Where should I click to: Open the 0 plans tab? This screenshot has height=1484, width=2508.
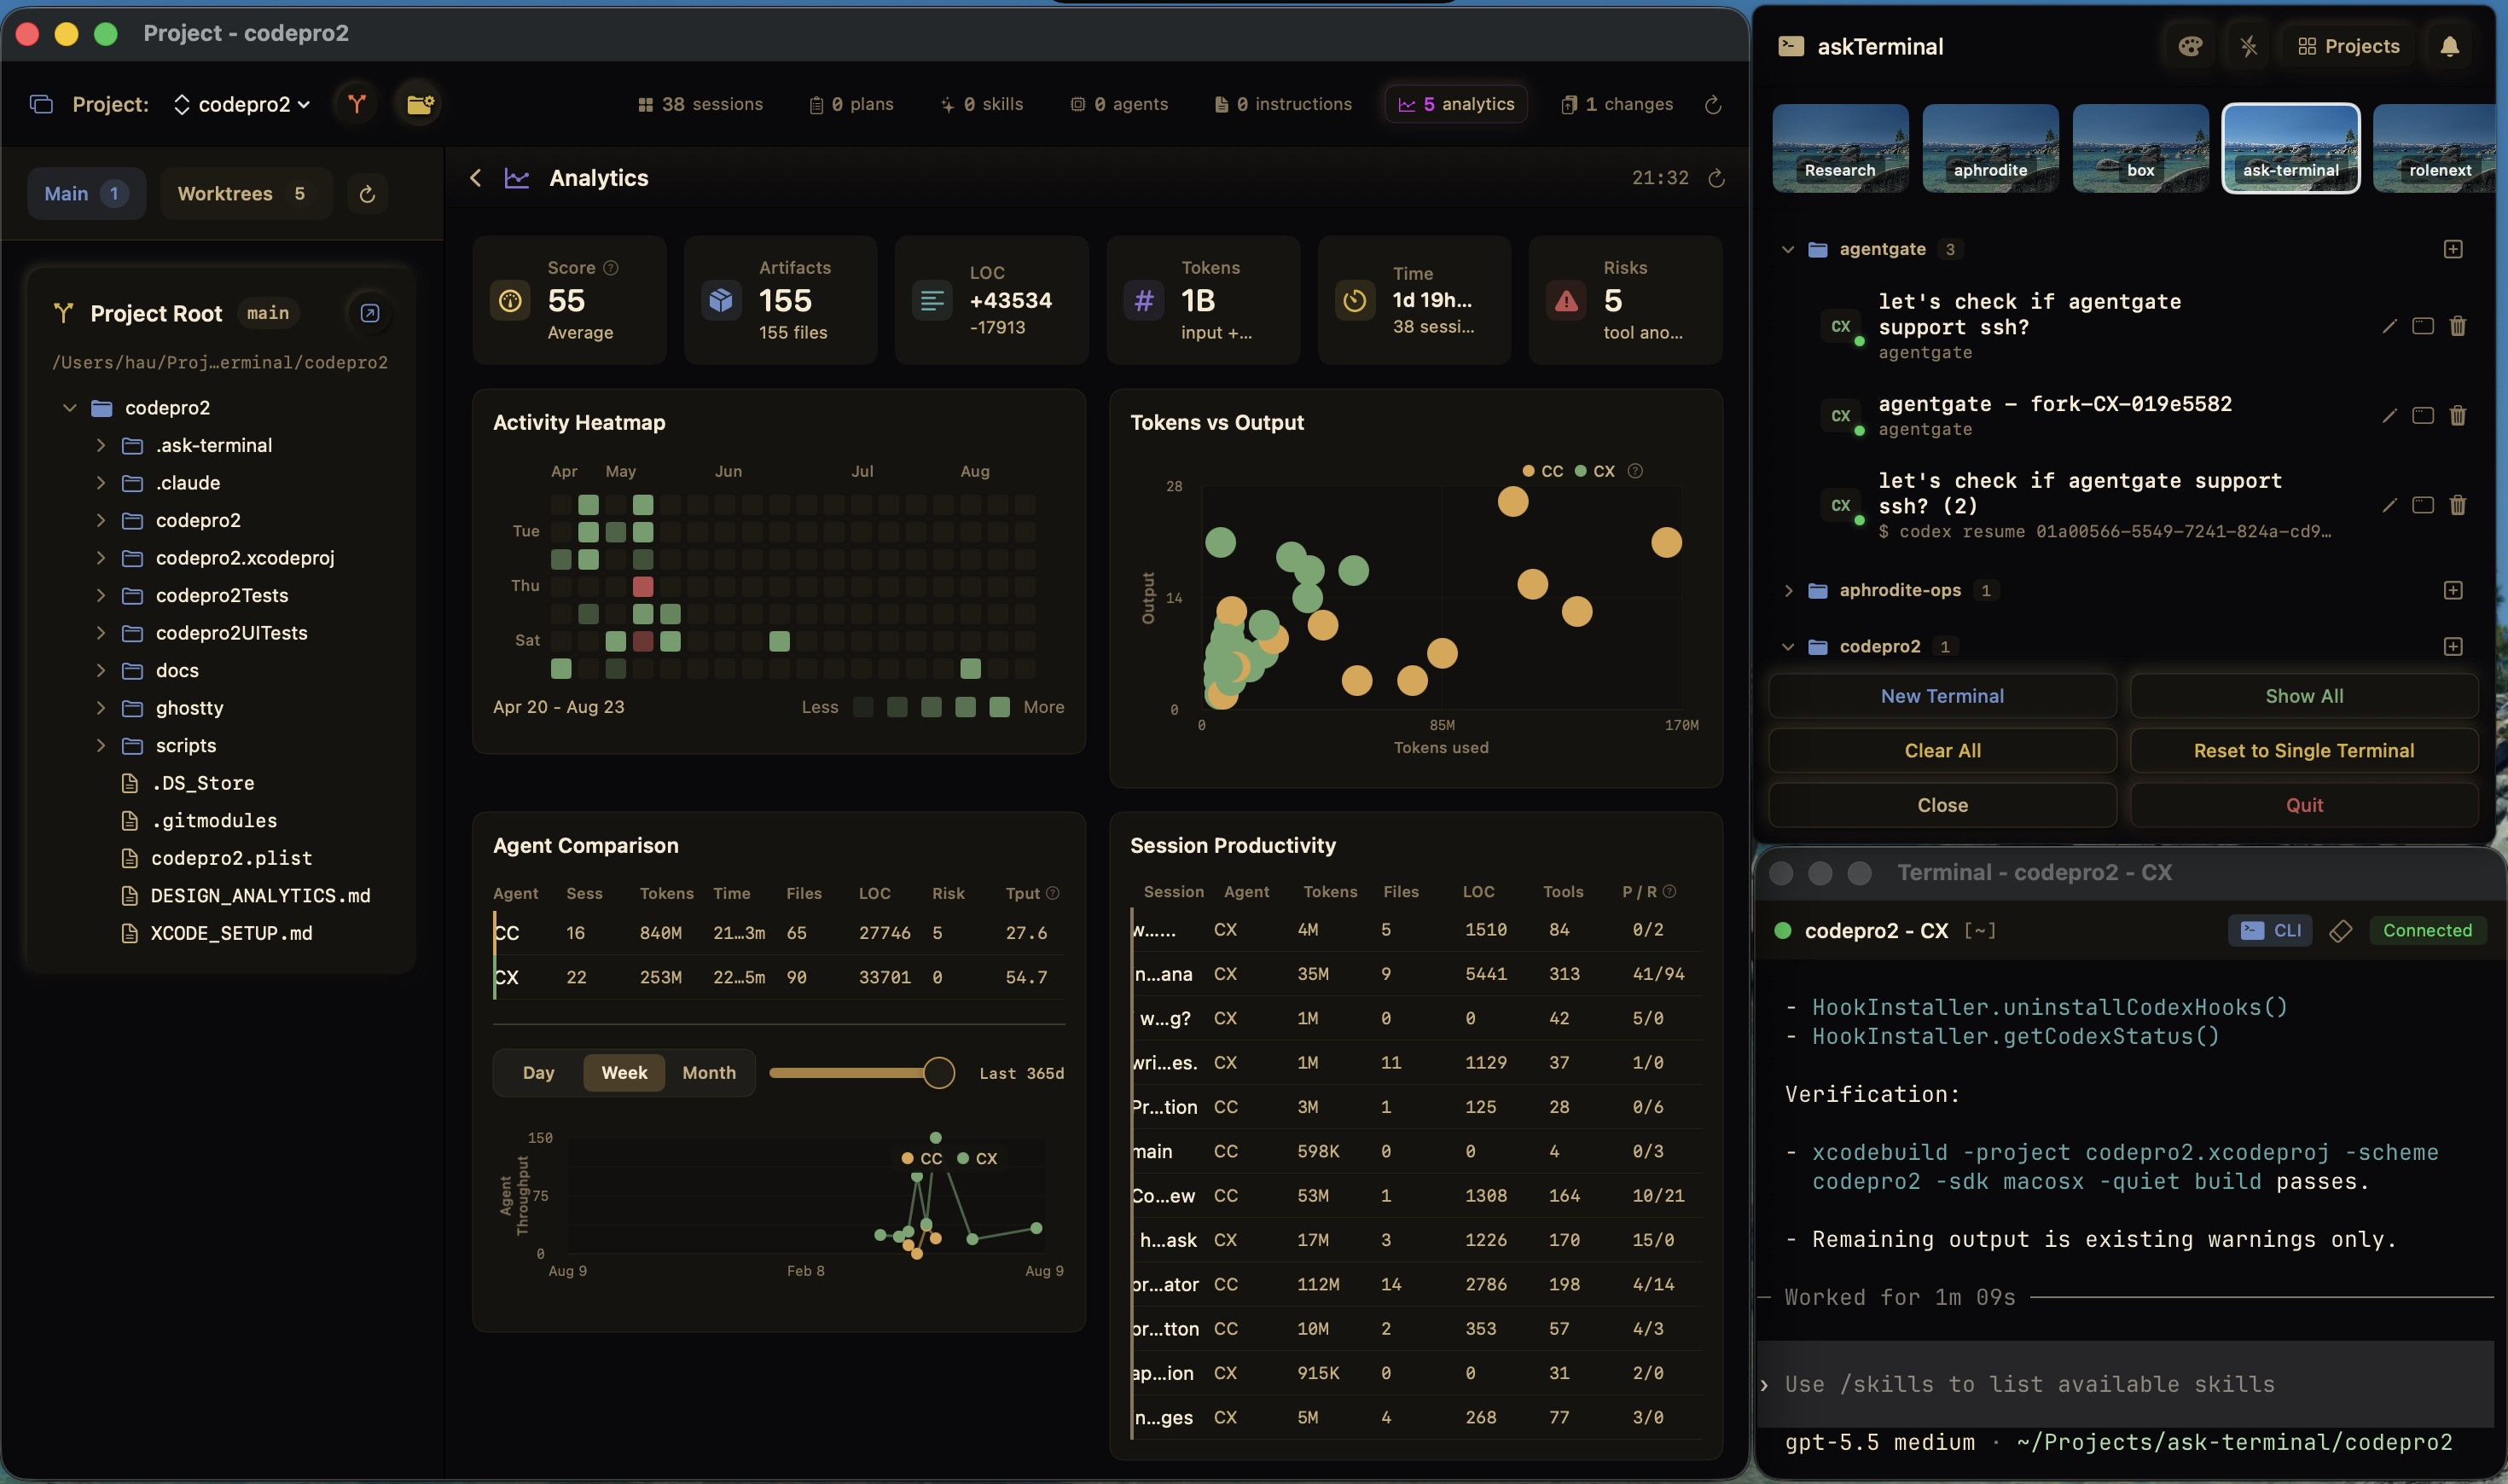851,104
